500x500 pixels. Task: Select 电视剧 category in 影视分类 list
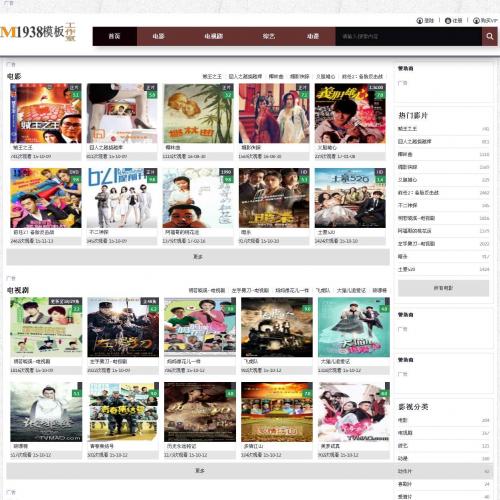point(405,433)
